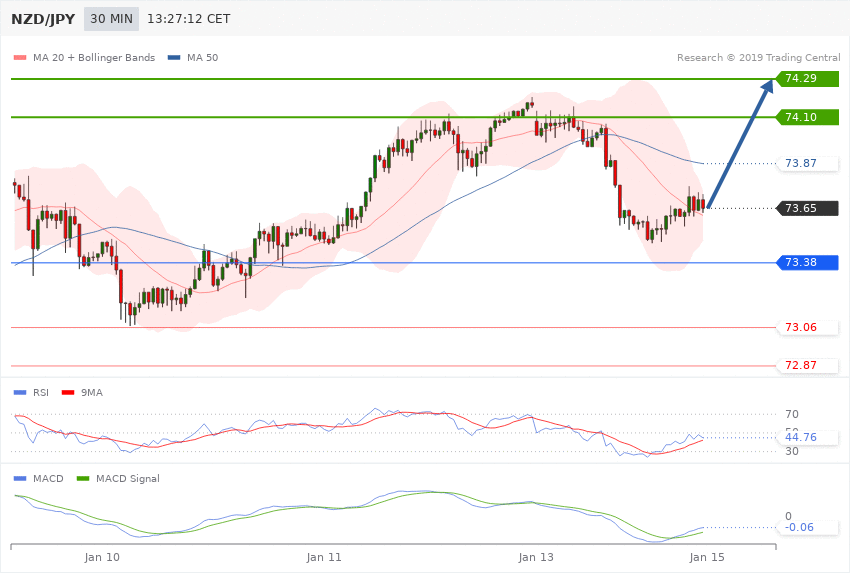This screenshot has height=576, width=850.
Task: Click the Jan 15 date axis label
Action: (706, 558)
